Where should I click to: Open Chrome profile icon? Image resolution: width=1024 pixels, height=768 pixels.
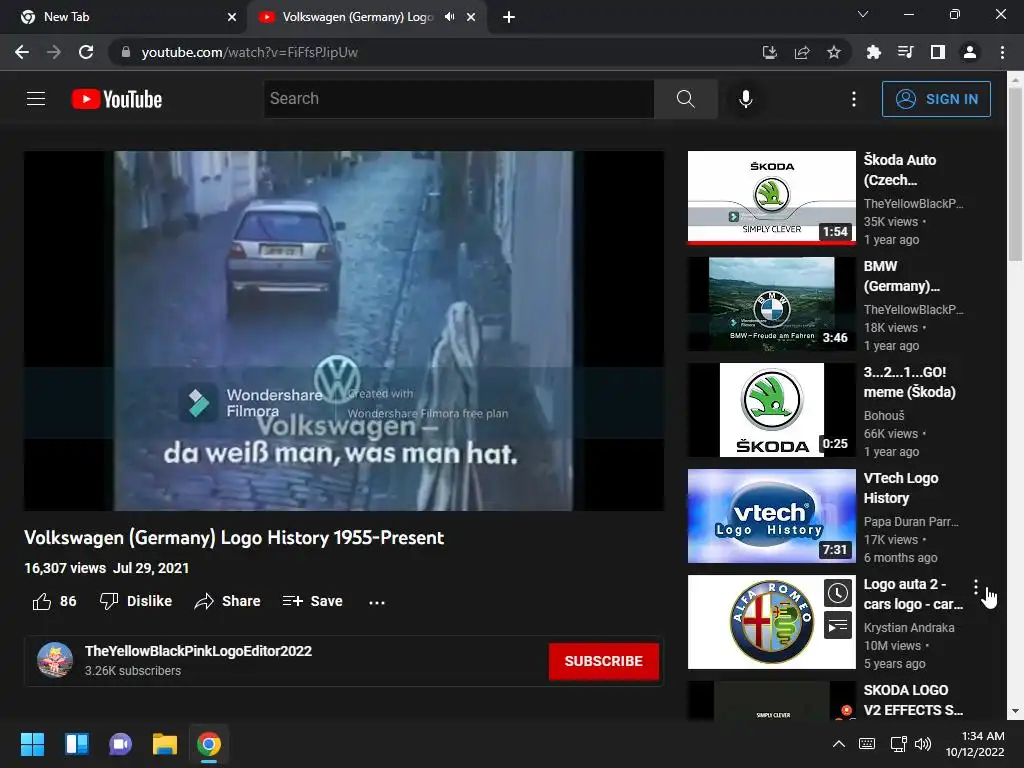[x=970, y=52]
